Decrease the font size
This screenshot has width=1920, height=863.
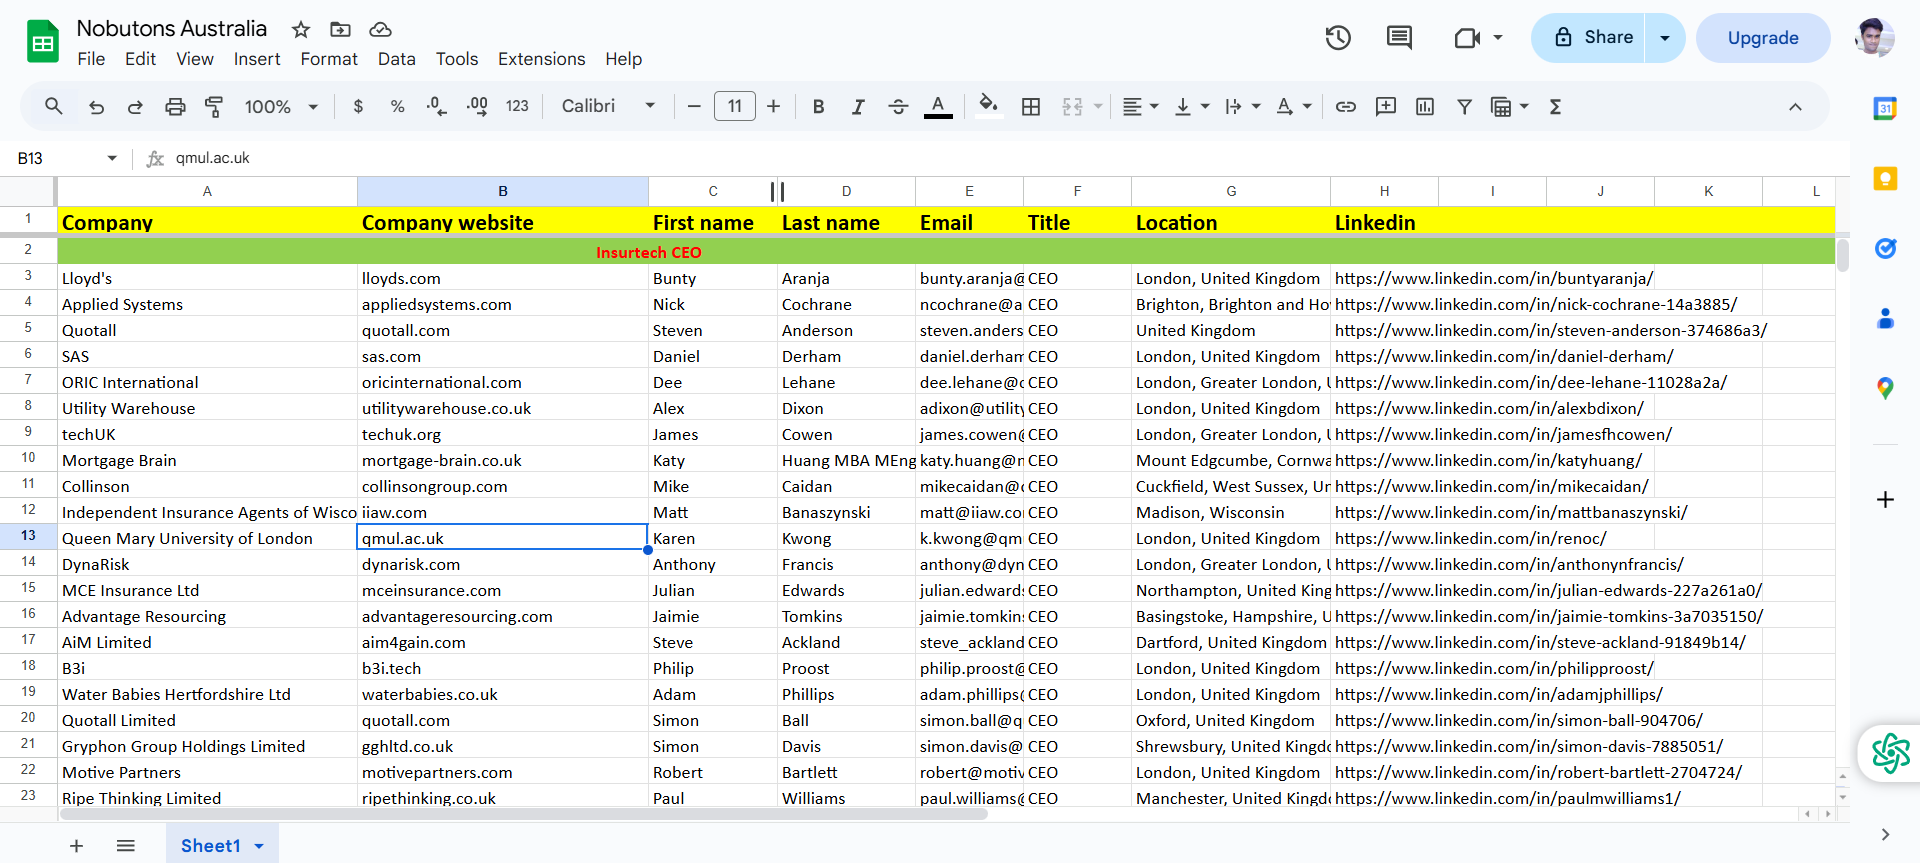tap(694, 107)
